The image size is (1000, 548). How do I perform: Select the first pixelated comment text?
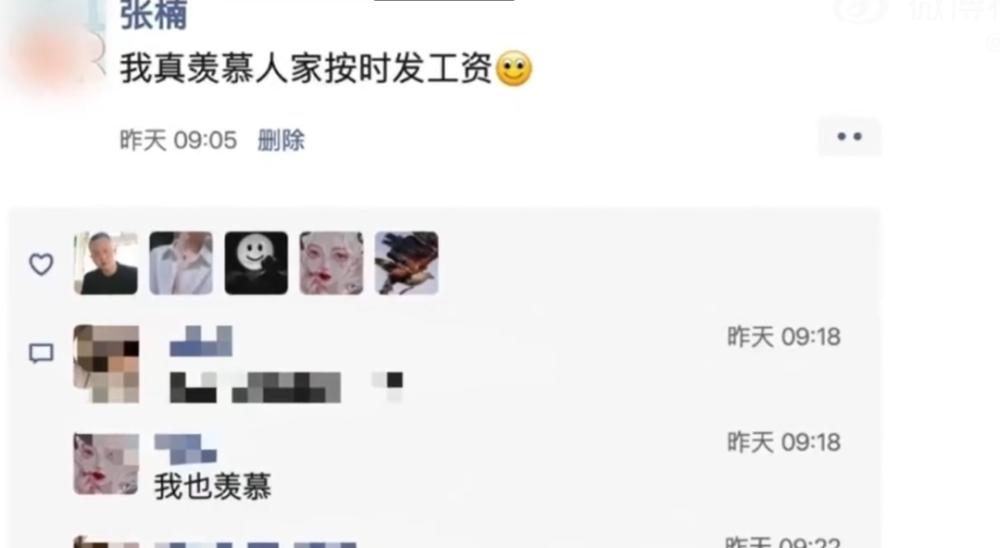[286, 387]
